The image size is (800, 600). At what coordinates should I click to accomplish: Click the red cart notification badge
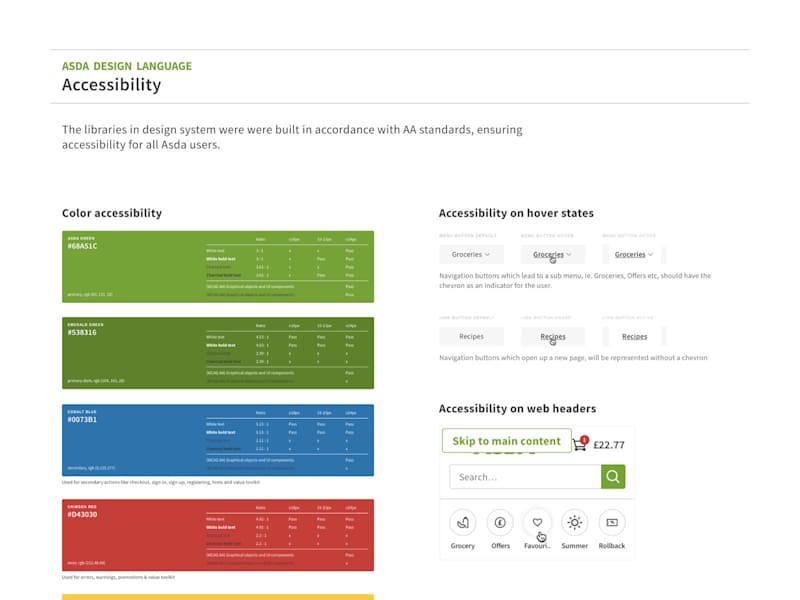coord(584,440)
